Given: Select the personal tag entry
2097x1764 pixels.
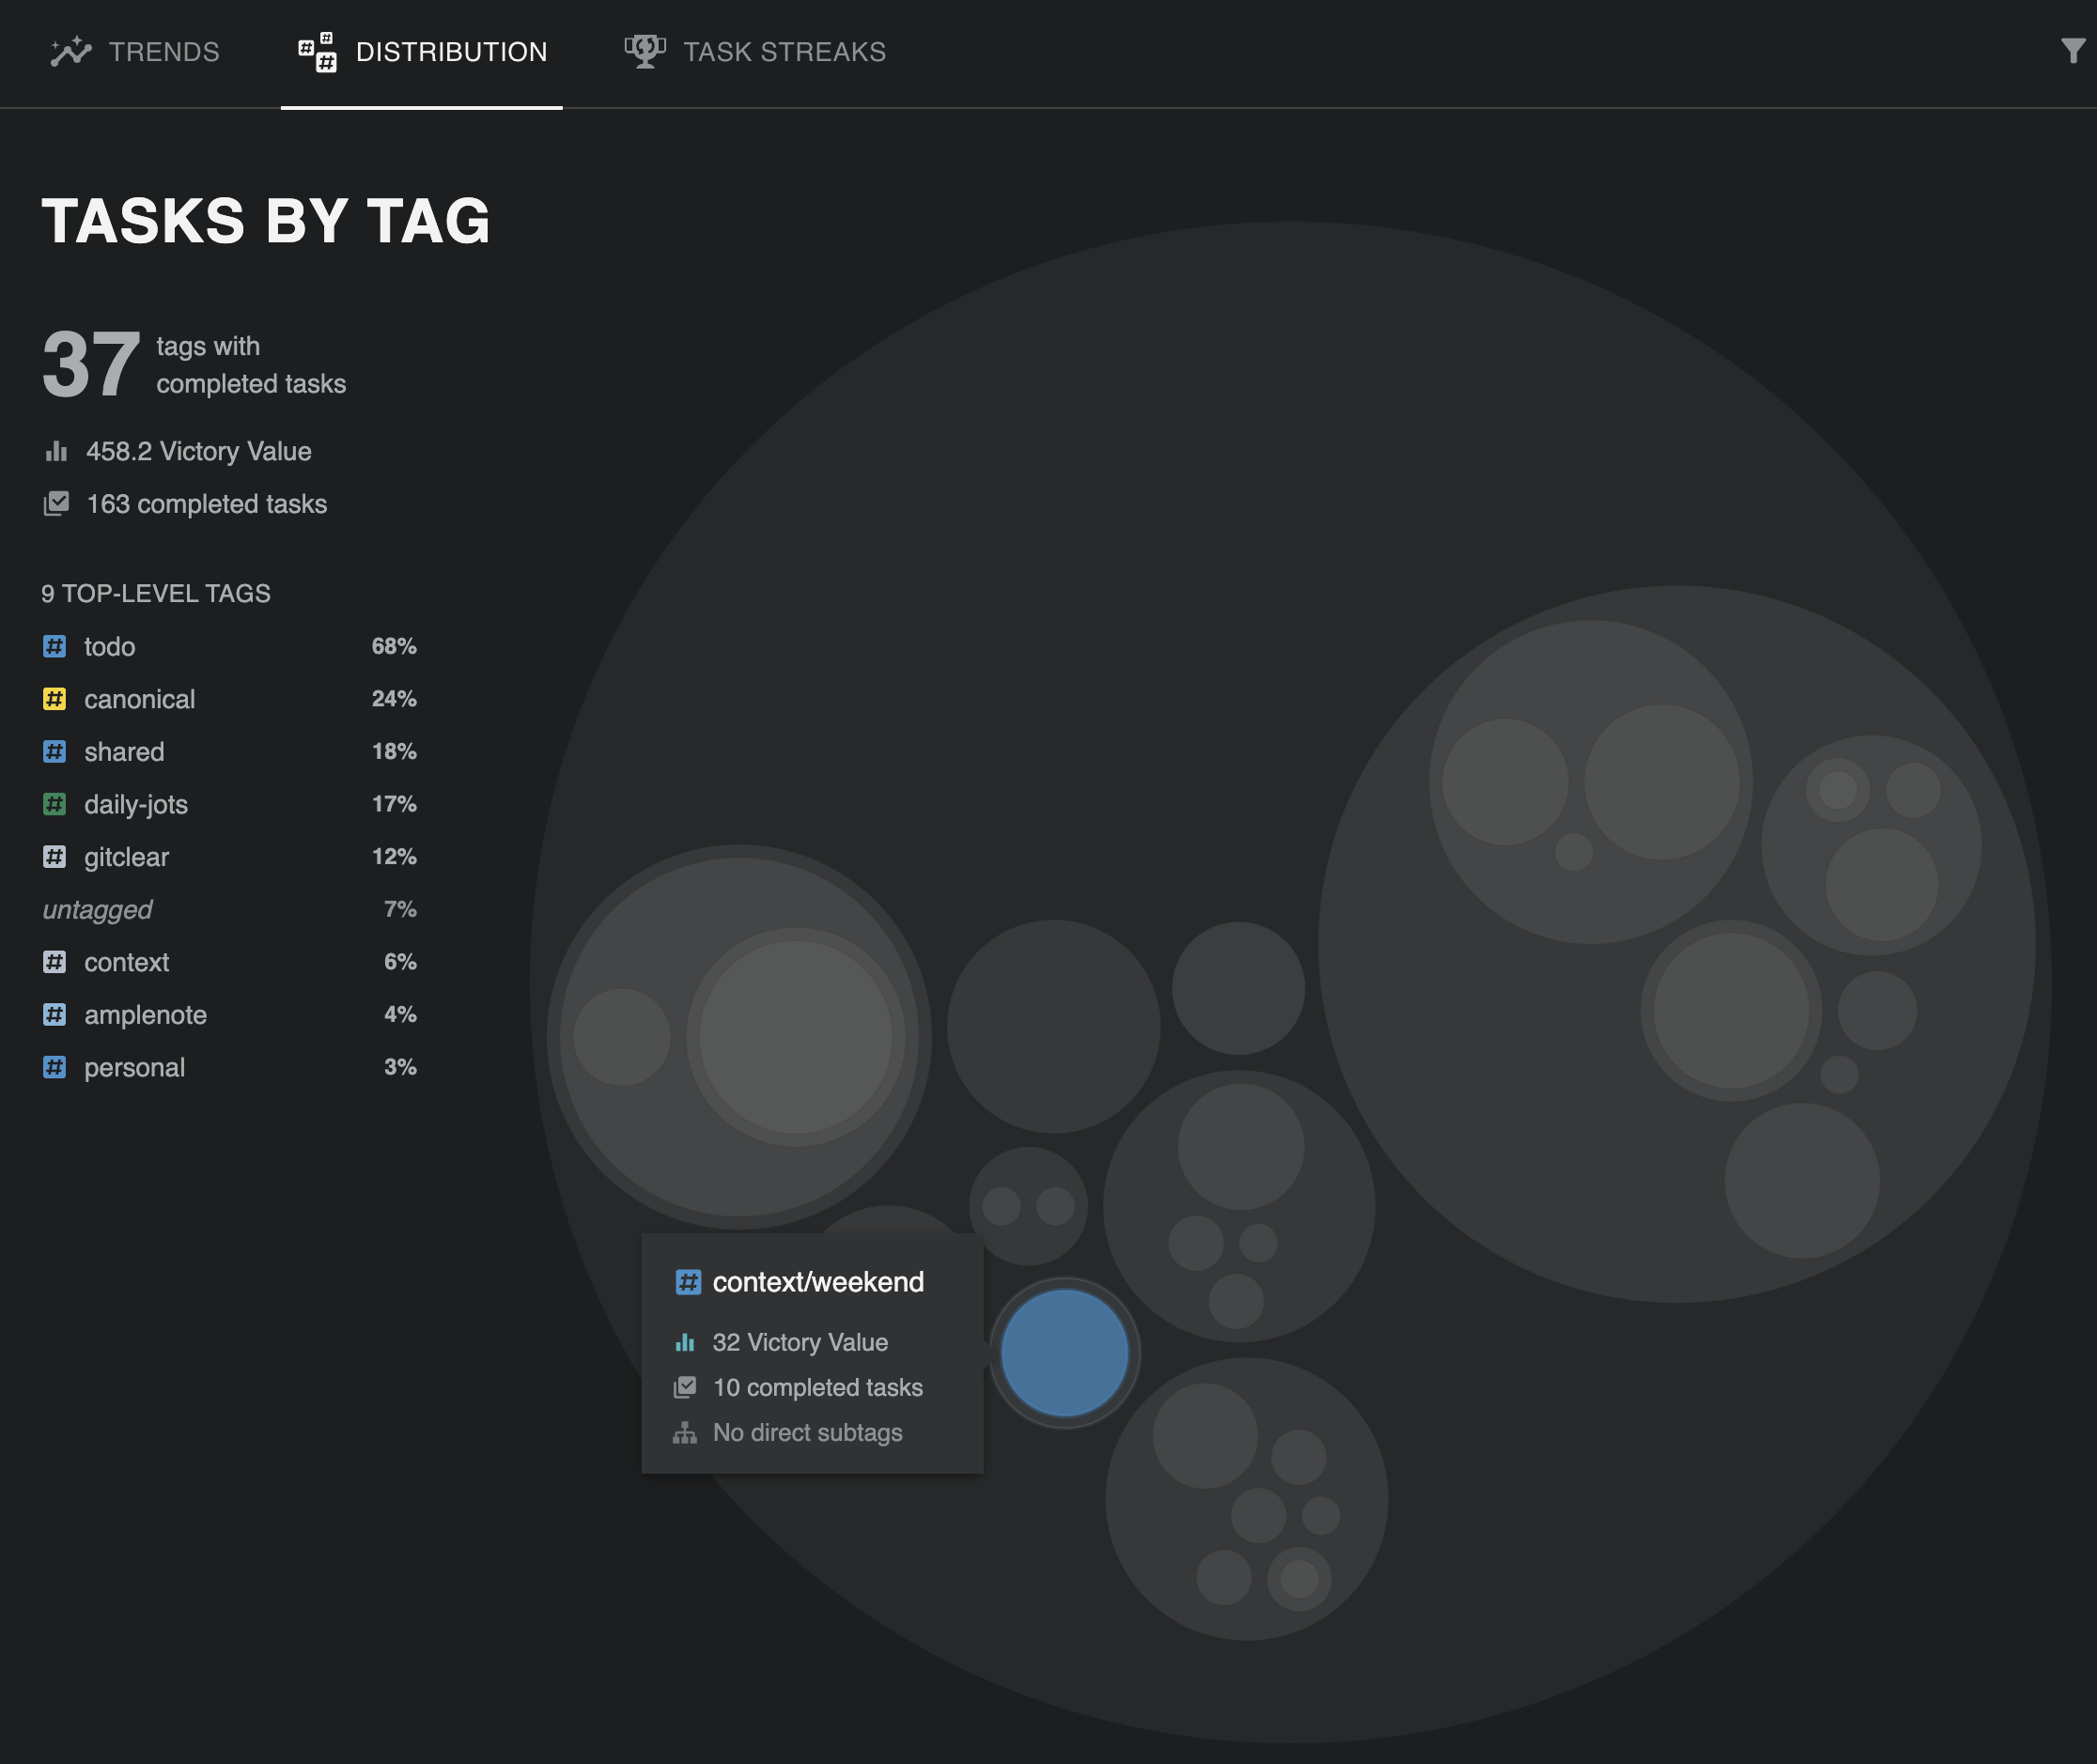Looking at the screenshot, I should [x=134, y=1068].
